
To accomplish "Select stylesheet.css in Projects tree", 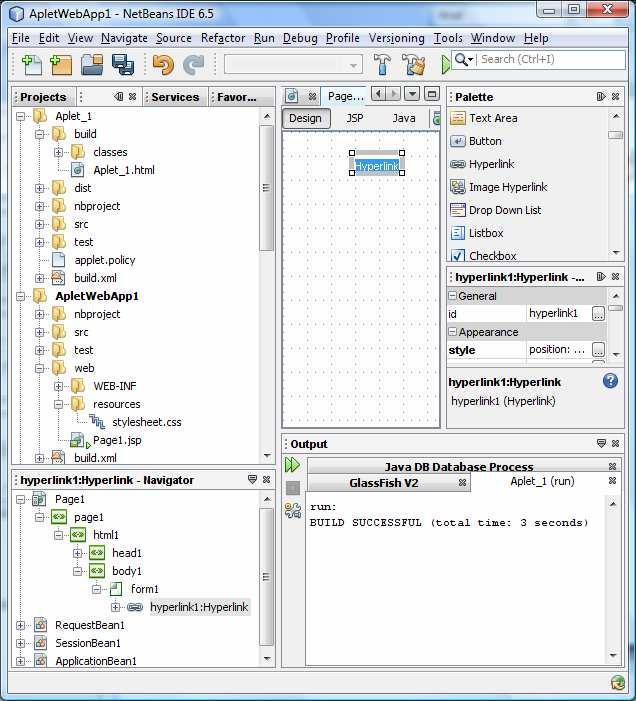I will click(x=147, y=422).
